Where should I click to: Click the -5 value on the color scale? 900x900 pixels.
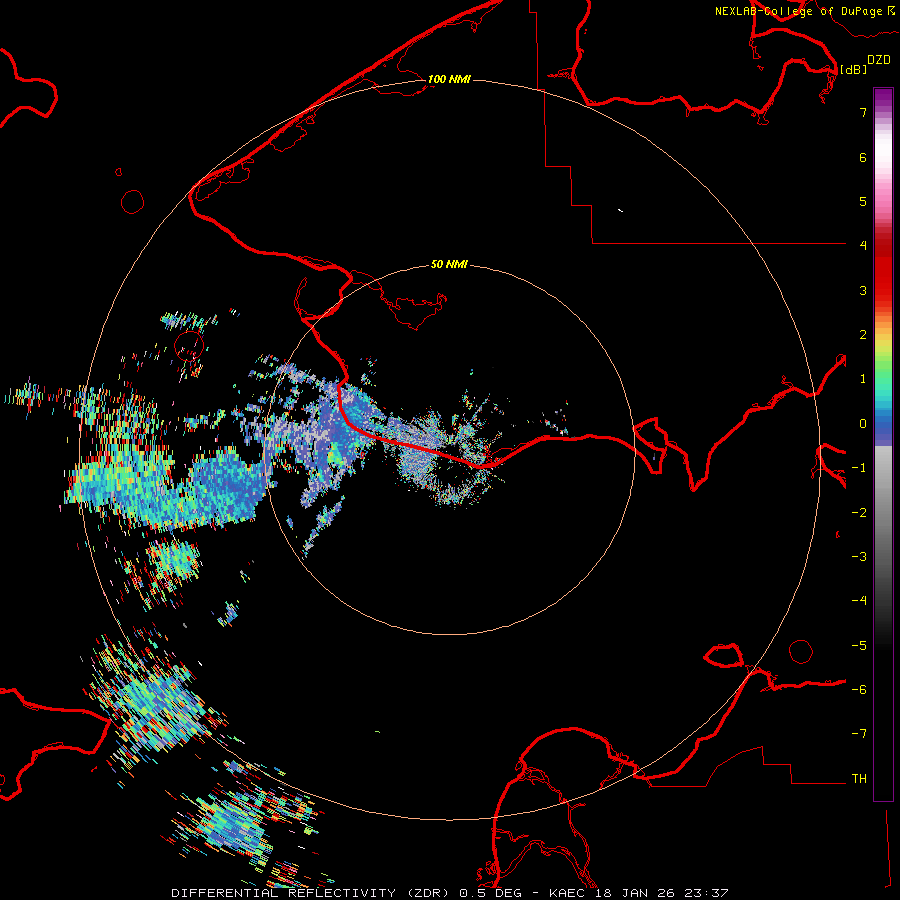(x=859, y=646)
